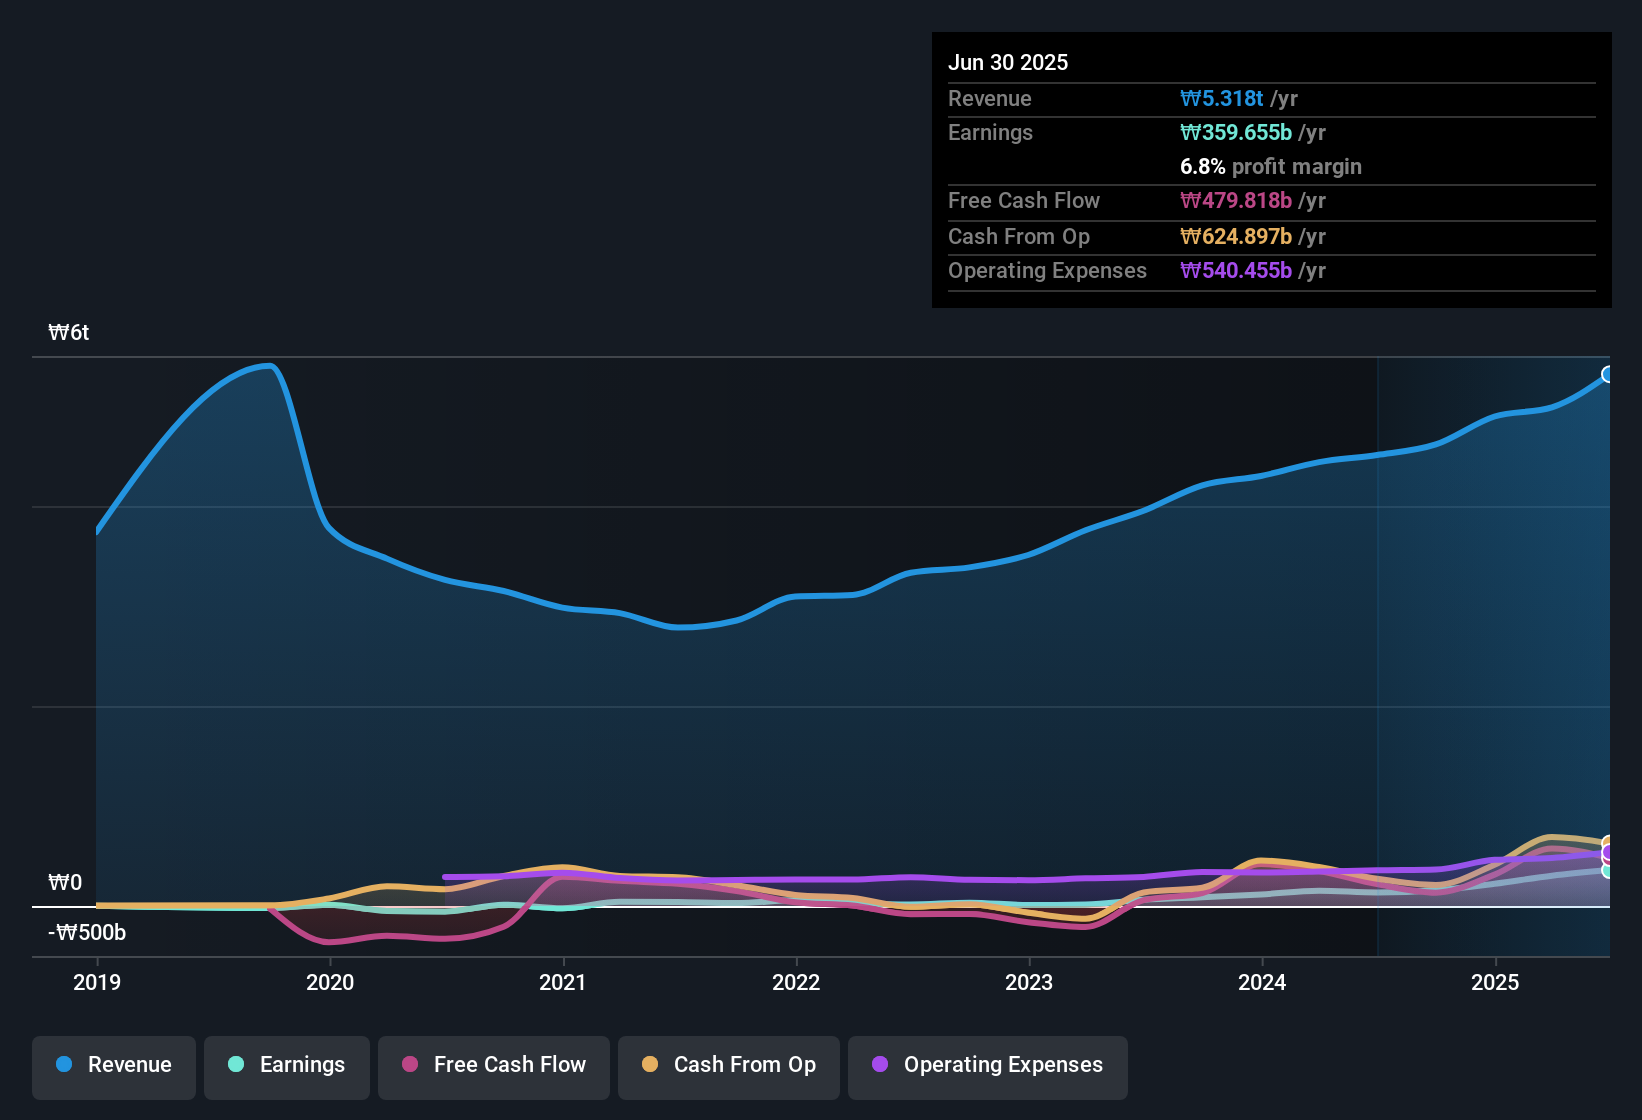
Task: Toggle the Earnings series off
Action: 287,1065
